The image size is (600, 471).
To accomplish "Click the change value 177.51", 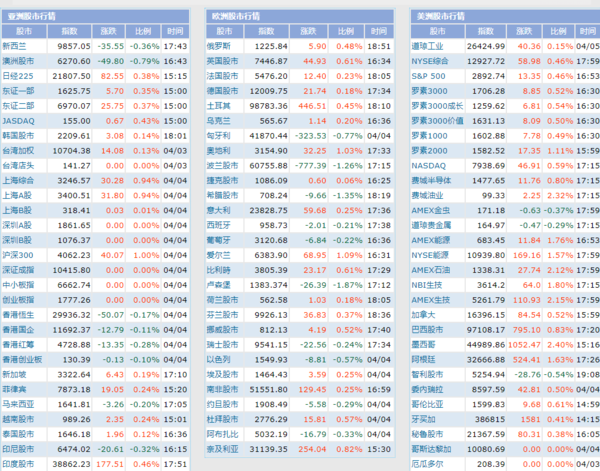I will (110, 464).
